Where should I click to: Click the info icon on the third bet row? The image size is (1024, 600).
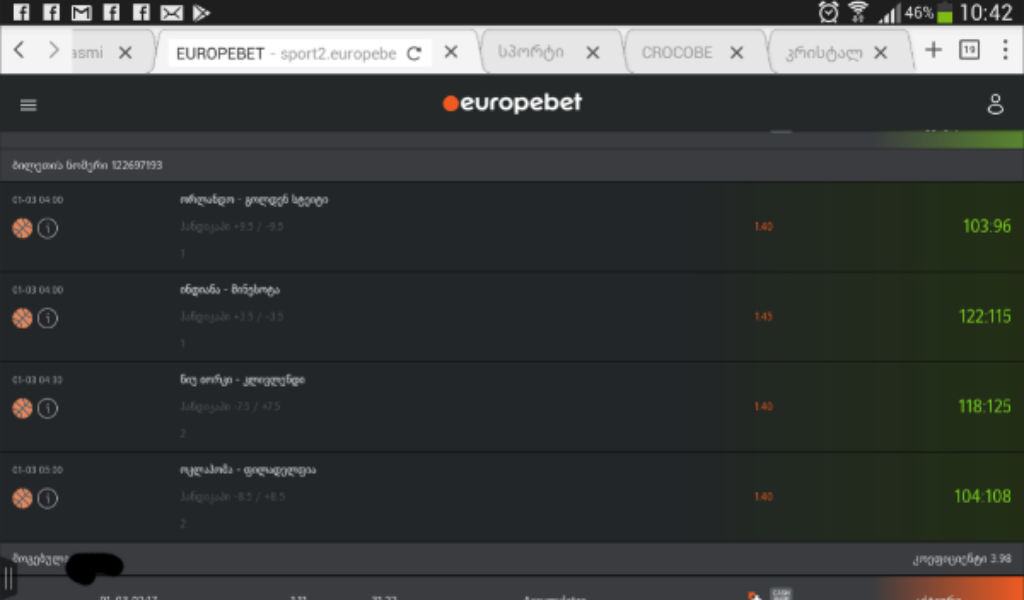[47, 409]
